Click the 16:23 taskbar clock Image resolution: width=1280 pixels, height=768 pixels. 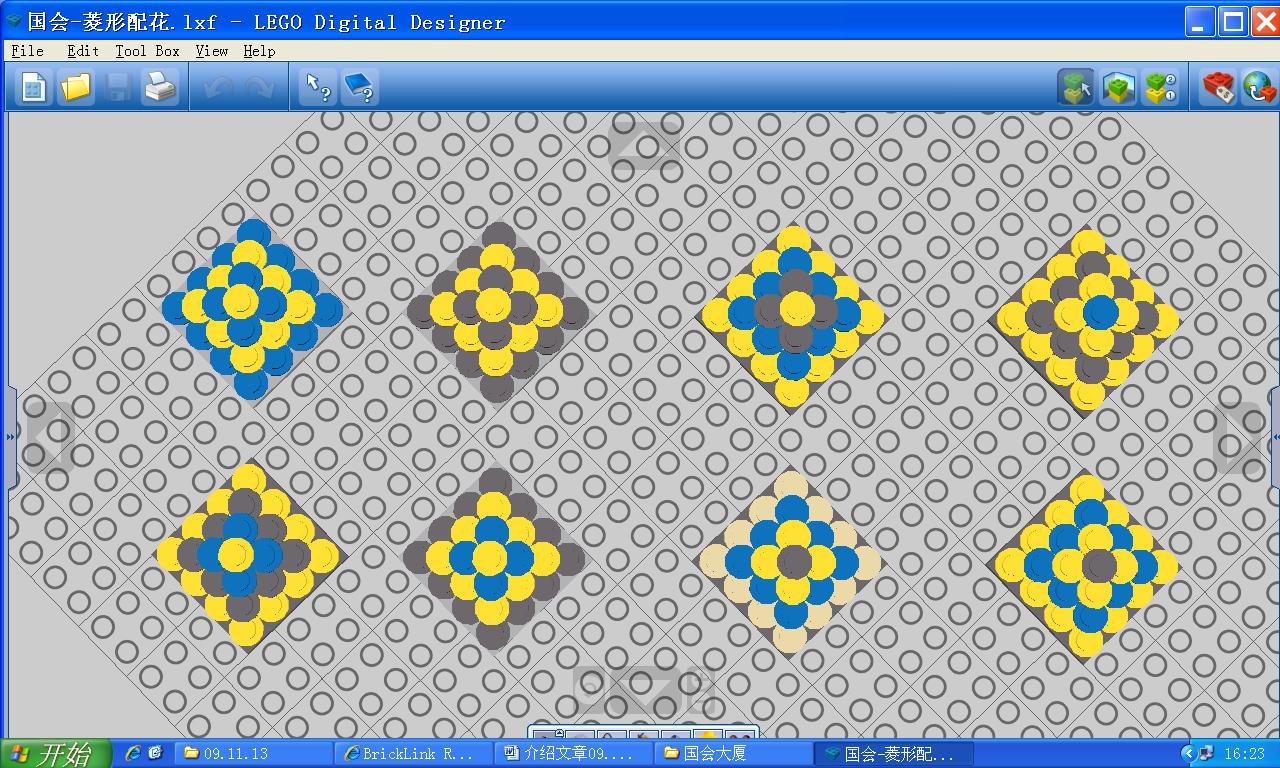click(x=1244, y=754)
